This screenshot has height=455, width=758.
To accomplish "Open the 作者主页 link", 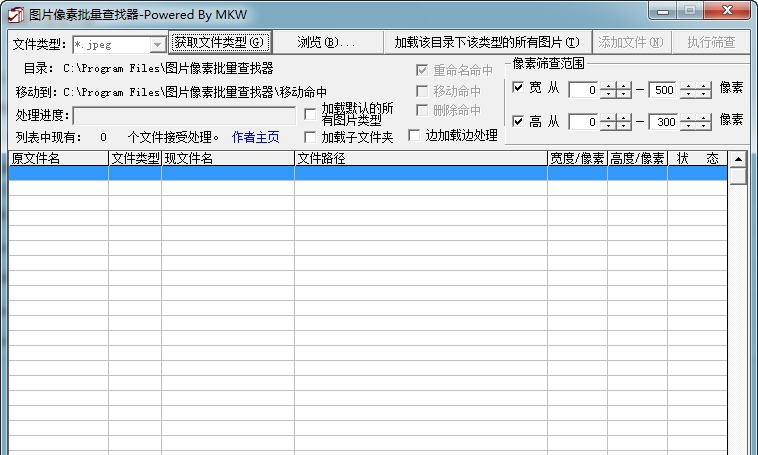I will [255, 137].
